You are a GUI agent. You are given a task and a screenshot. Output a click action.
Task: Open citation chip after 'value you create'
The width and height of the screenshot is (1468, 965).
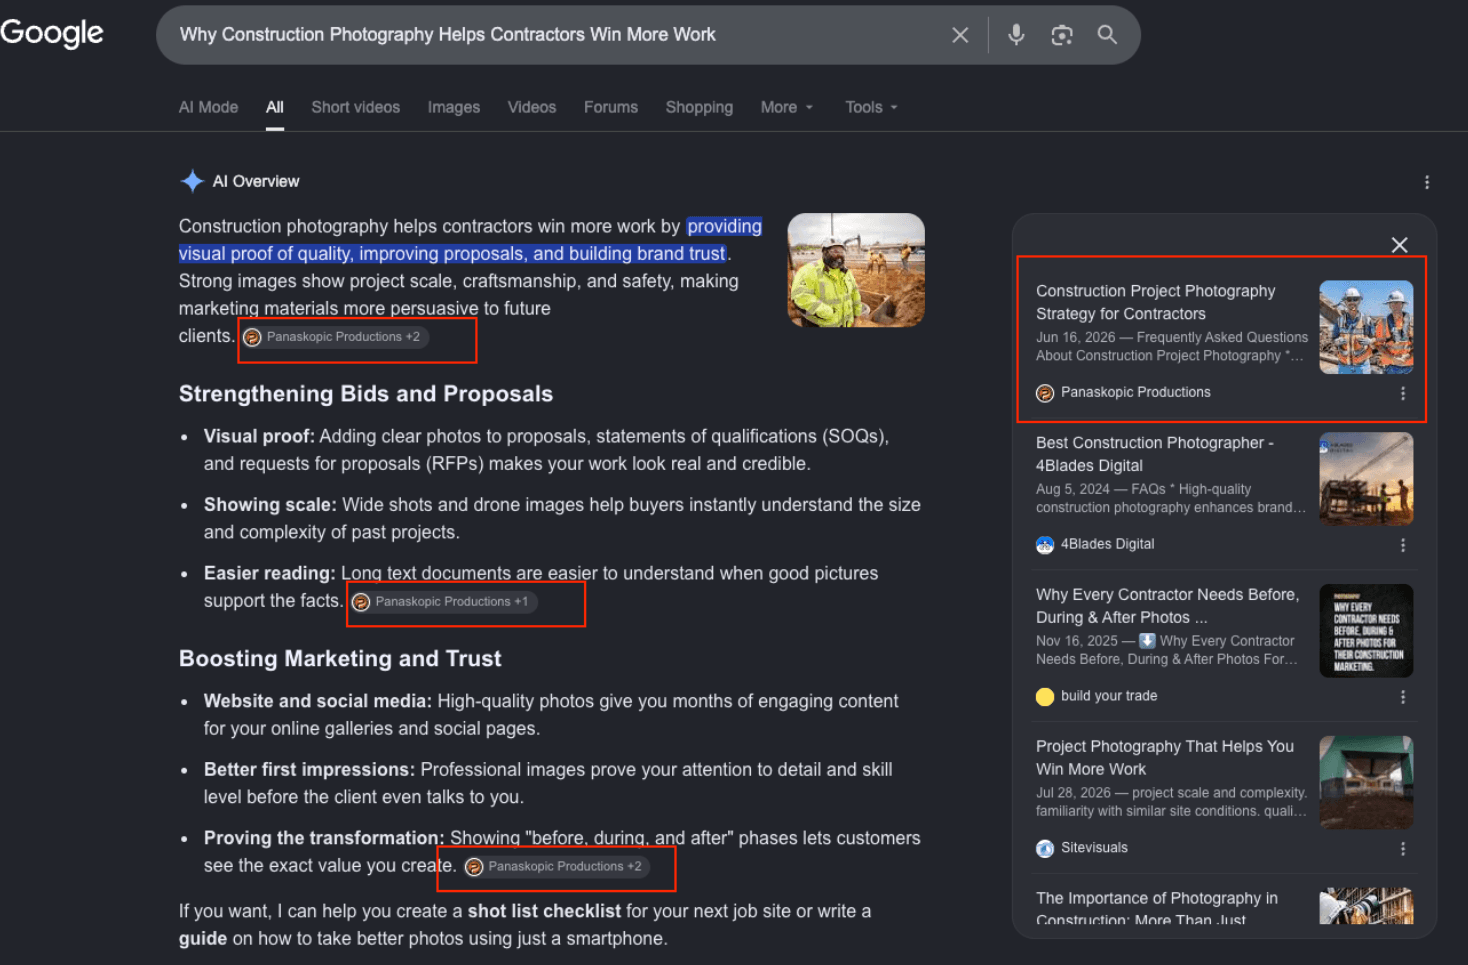tap(556, 867)
